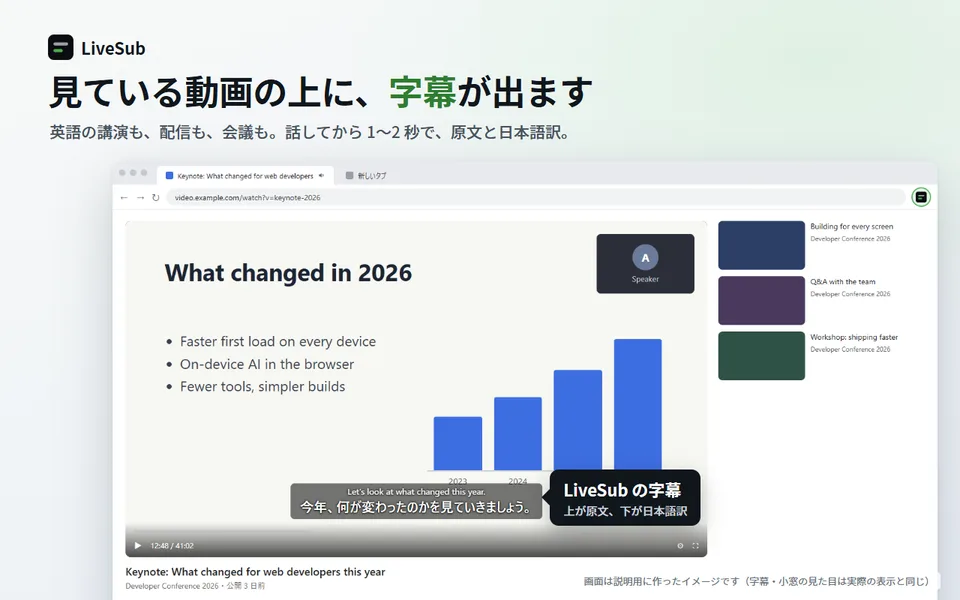Switch to the Keynote: What changed tab
Image resolution: width=960 pixels, height=600 pixels.
tap(245, 176)
